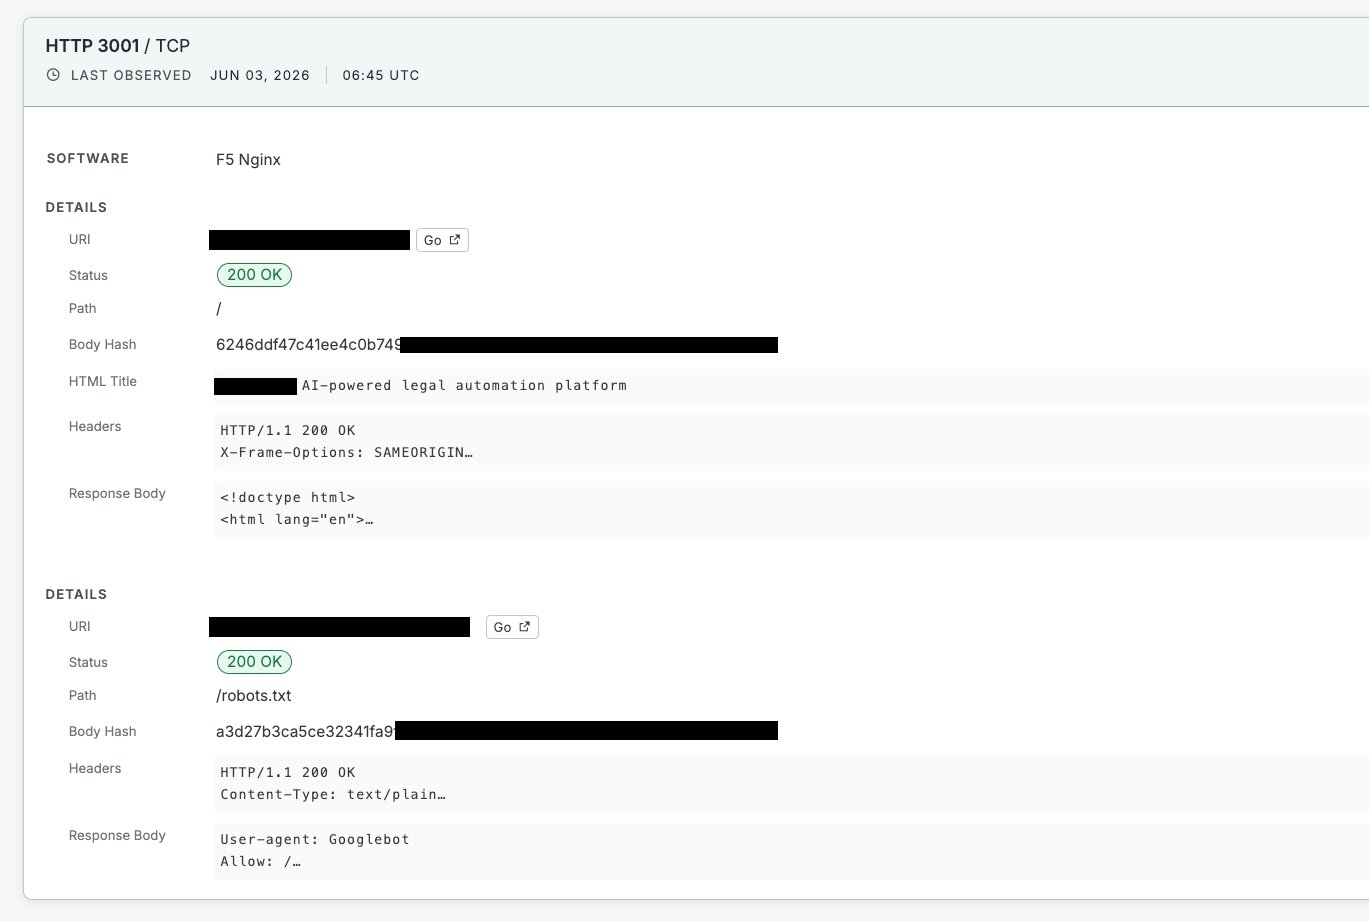Image resolution: width=1369 pixels, height=921 pixels.
Task: Click the X-Frame-Options: SAMEORIGIN header text
Action: [346, 452]
